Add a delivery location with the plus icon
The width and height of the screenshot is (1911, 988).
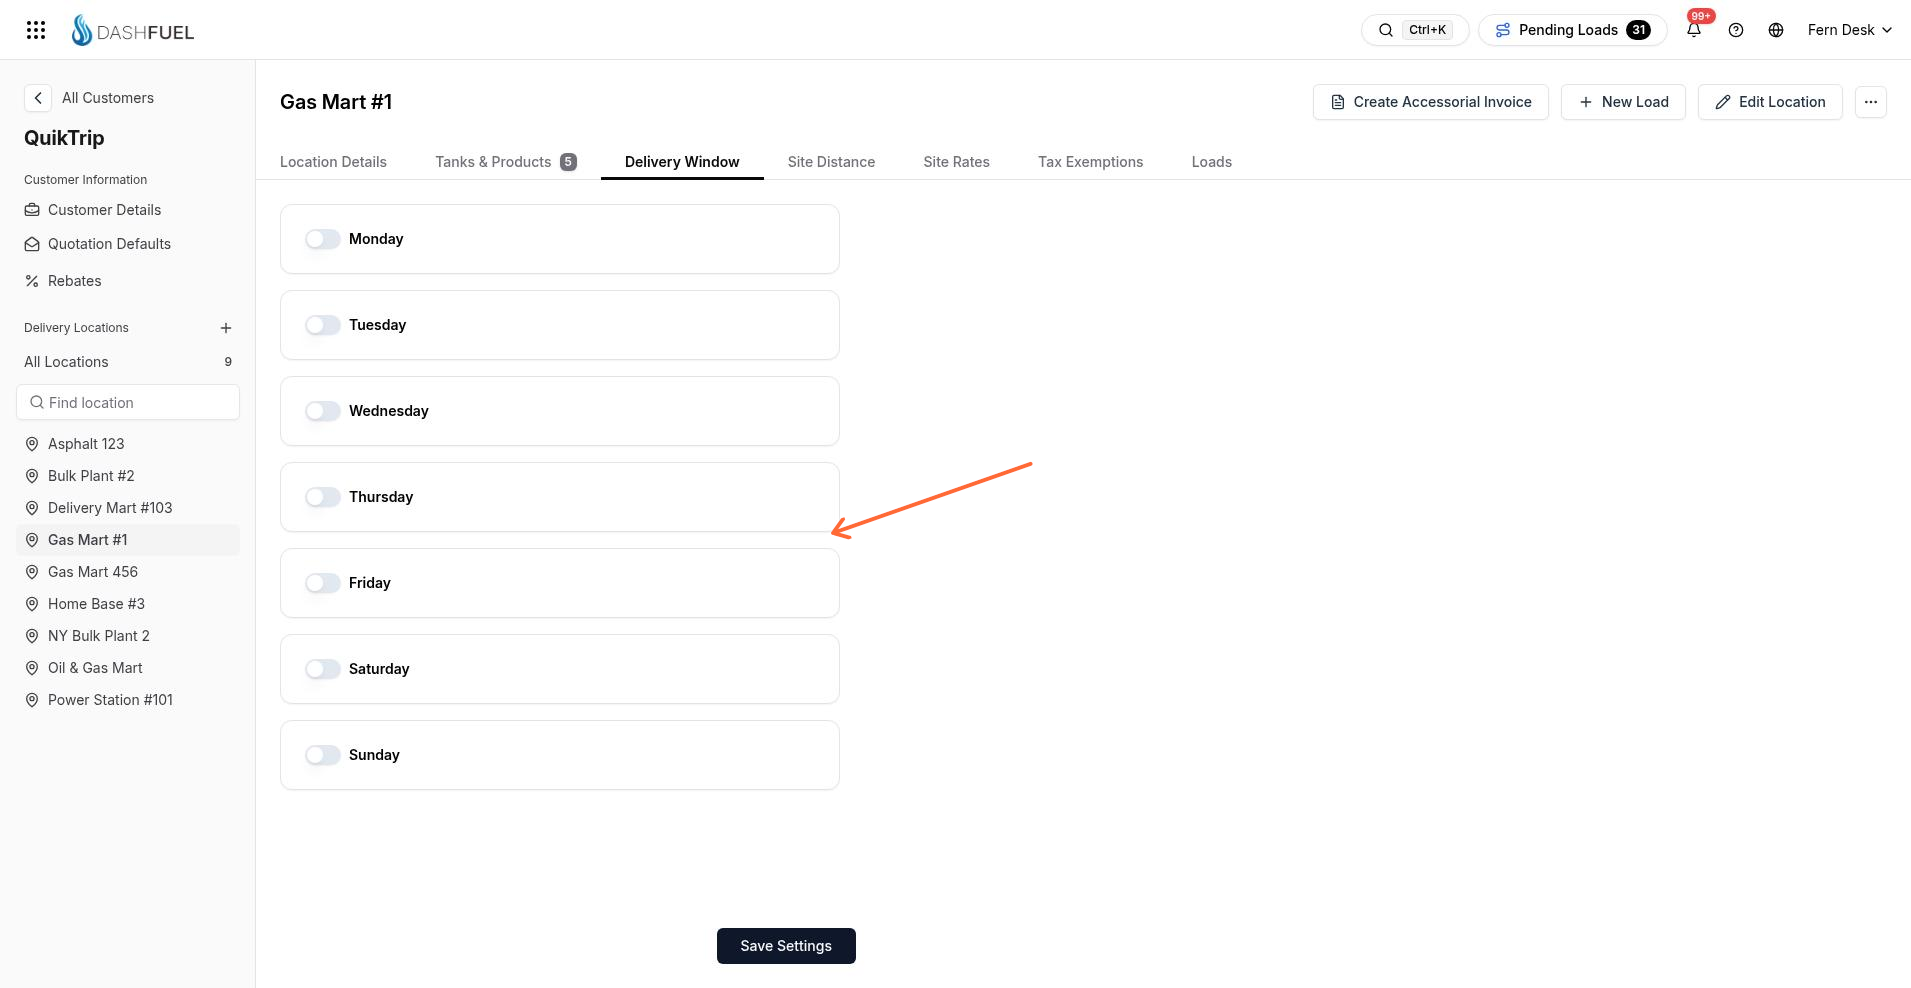(226, 328)
